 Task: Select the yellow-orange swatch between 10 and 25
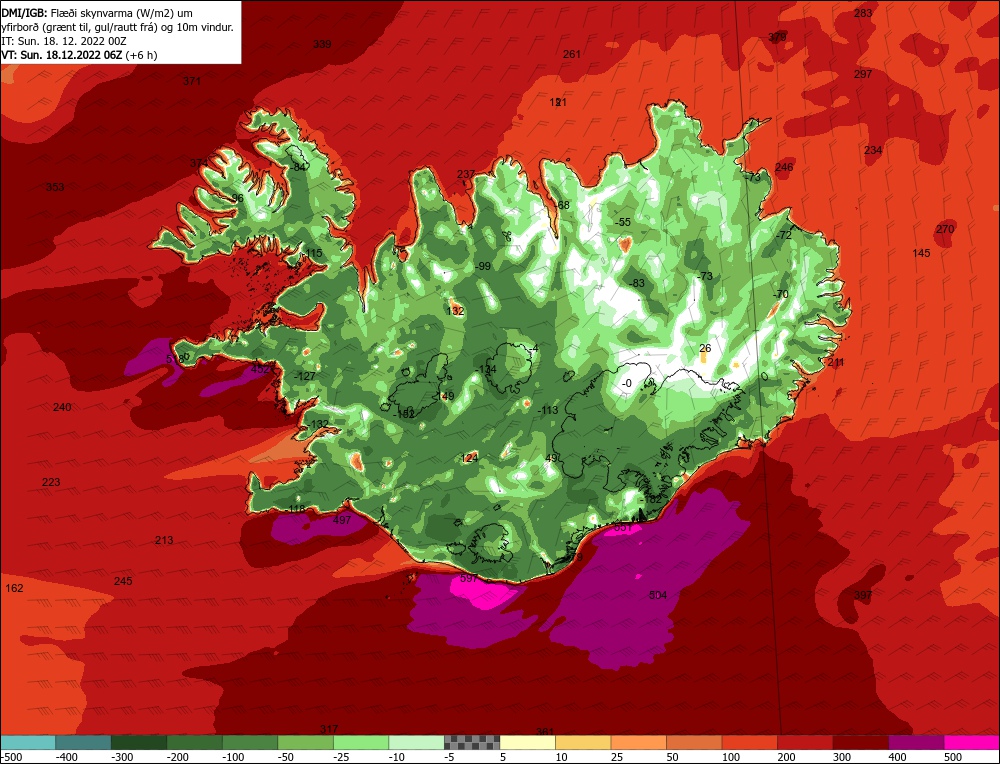tap(583, 742)
